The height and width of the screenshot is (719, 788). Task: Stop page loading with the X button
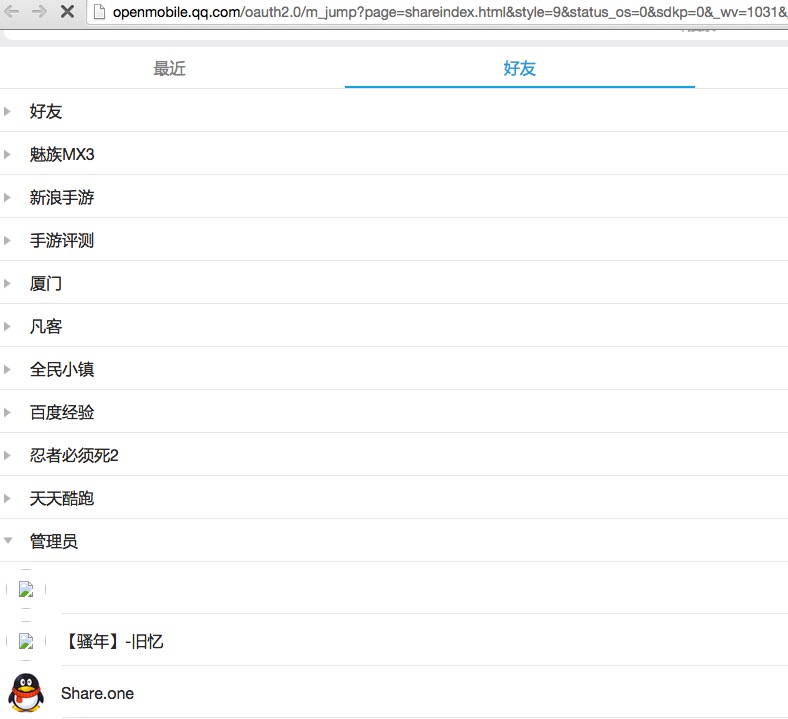click(x=67, y=11)
